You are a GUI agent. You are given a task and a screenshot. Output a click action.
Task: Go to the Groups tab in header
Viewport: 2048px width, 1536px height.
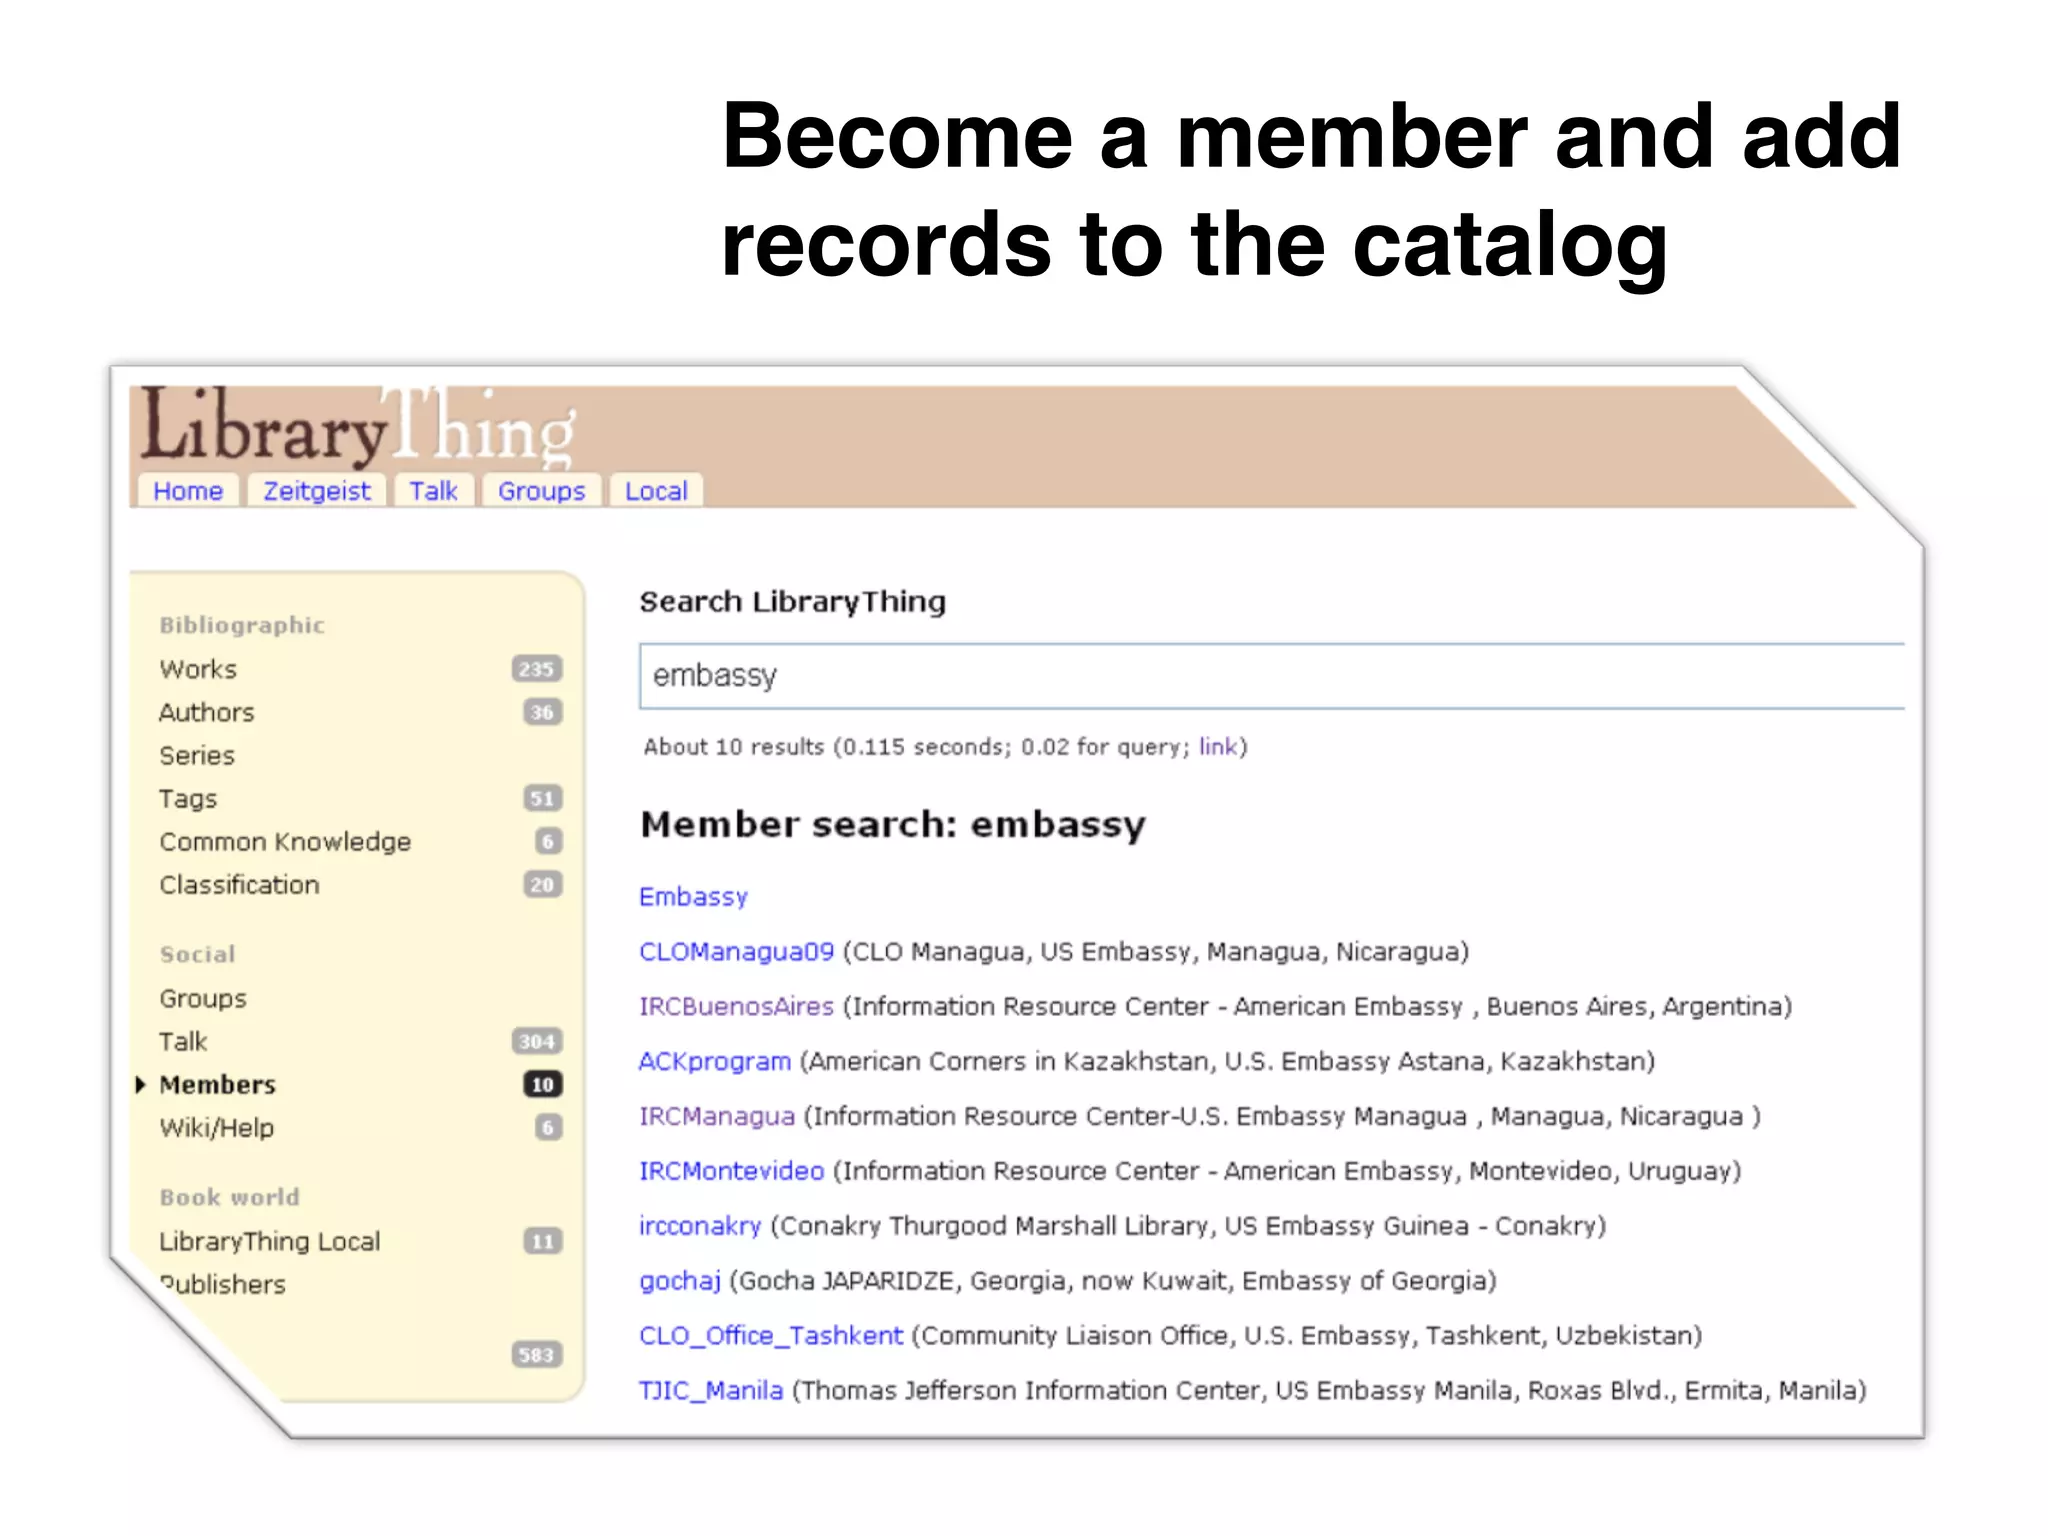[x=541, y=491]
